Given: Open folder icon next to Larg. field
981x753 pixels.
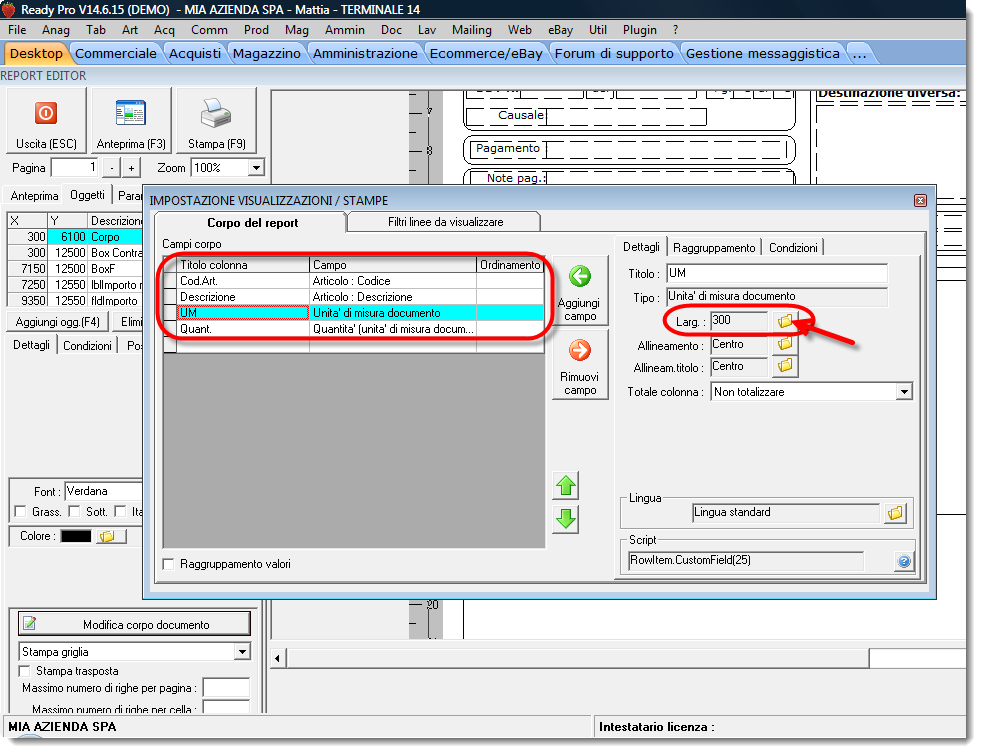Looking at the screenshot, I should click(785, 321).
